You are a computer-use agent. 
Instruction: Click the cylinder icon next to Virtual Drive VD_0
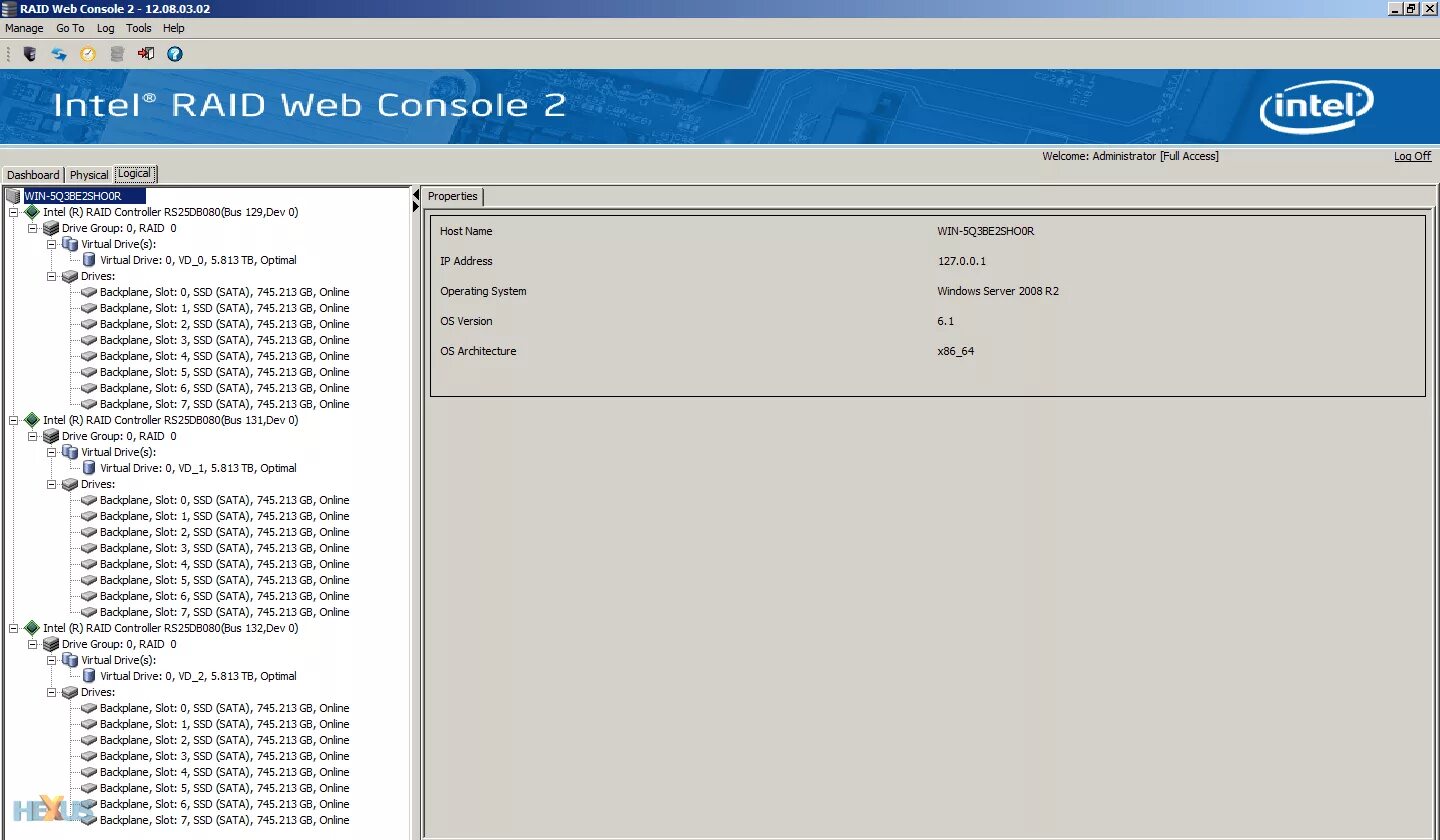[89, 260]
